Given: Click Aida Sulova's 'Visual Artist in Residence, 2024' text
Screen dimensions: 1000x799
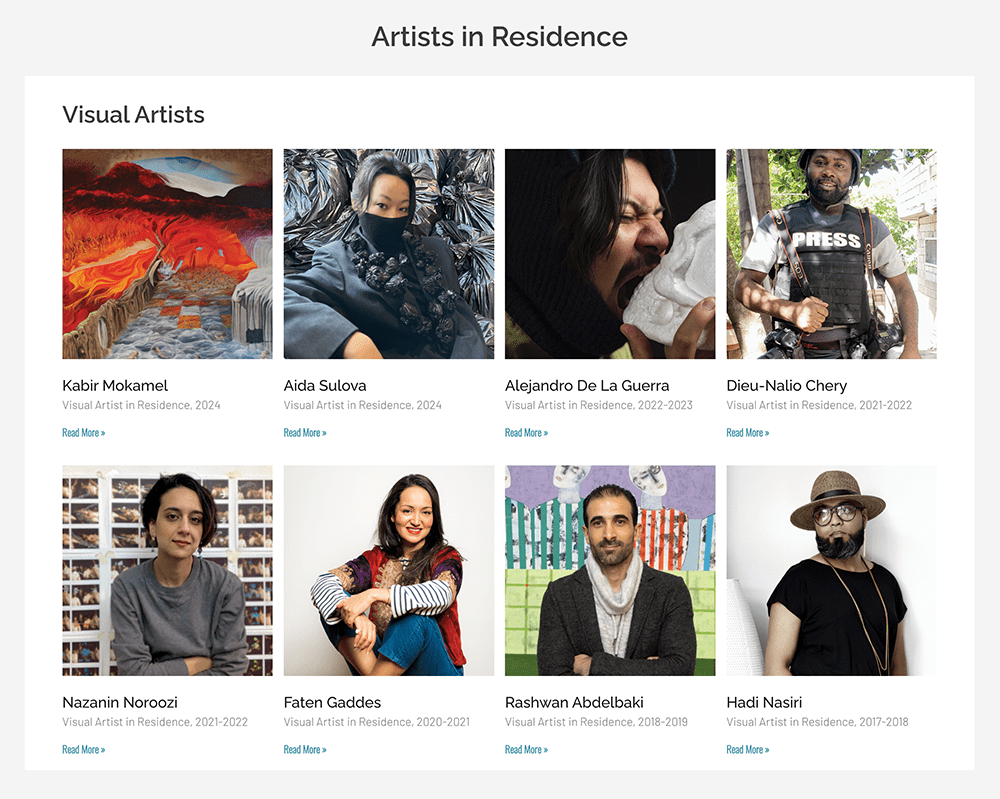Looking at the screenshot, I should [362, 405].
